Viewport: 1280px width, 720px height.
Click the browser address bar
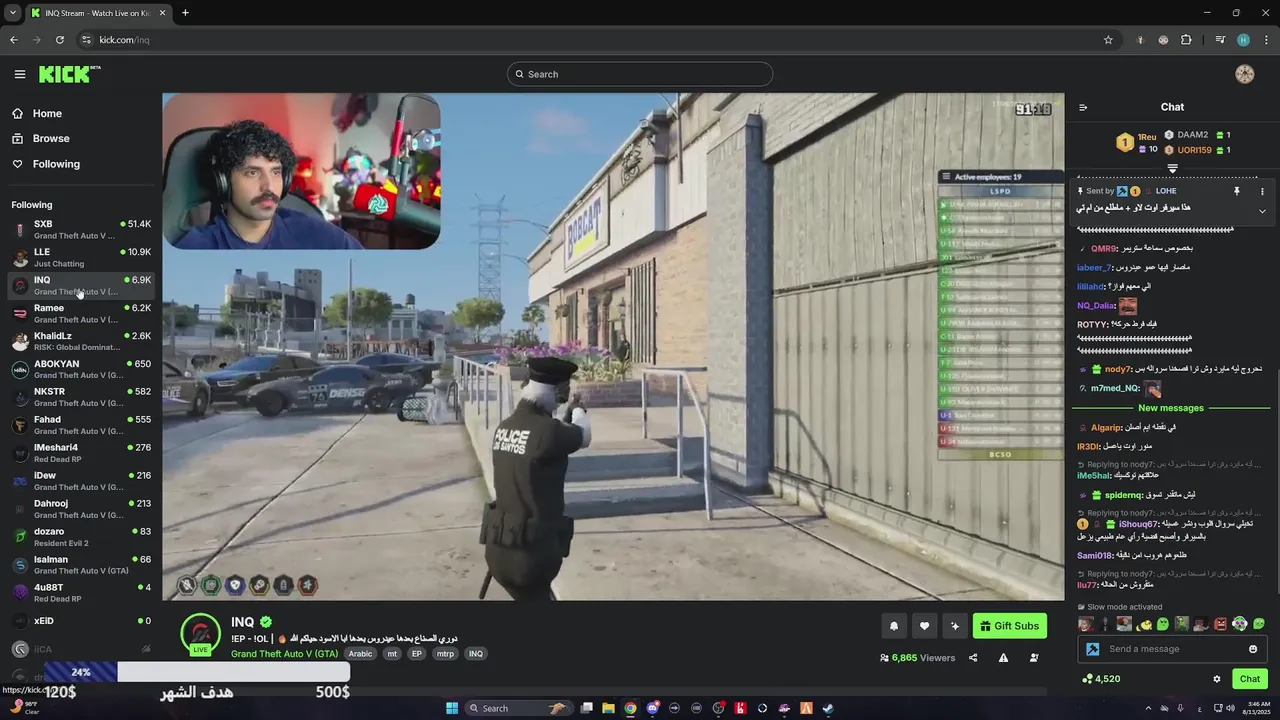590,40
